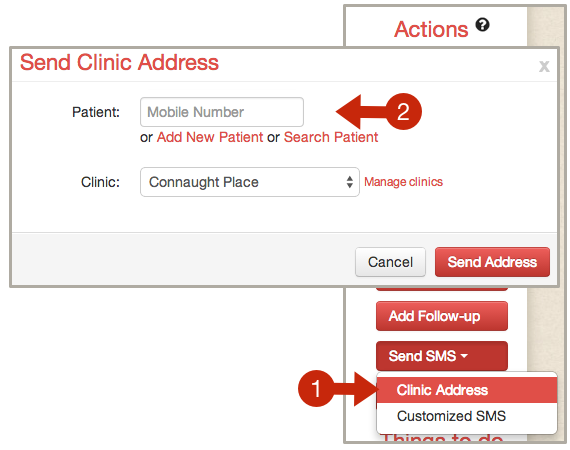Click the Send SMS caret arrow
Viewport: 570px width, 450px height.
[464, 356]
